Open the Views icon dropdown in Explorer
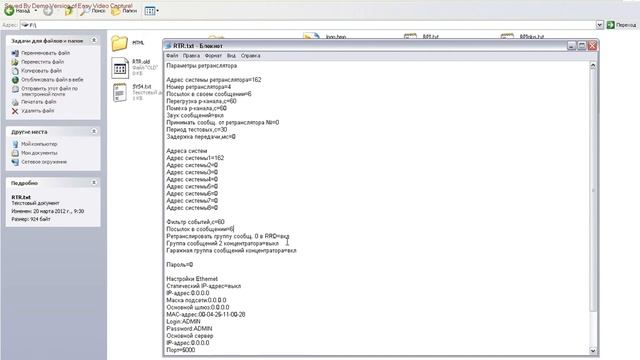This screenshot has height=360, width=640. click(151, 11)
